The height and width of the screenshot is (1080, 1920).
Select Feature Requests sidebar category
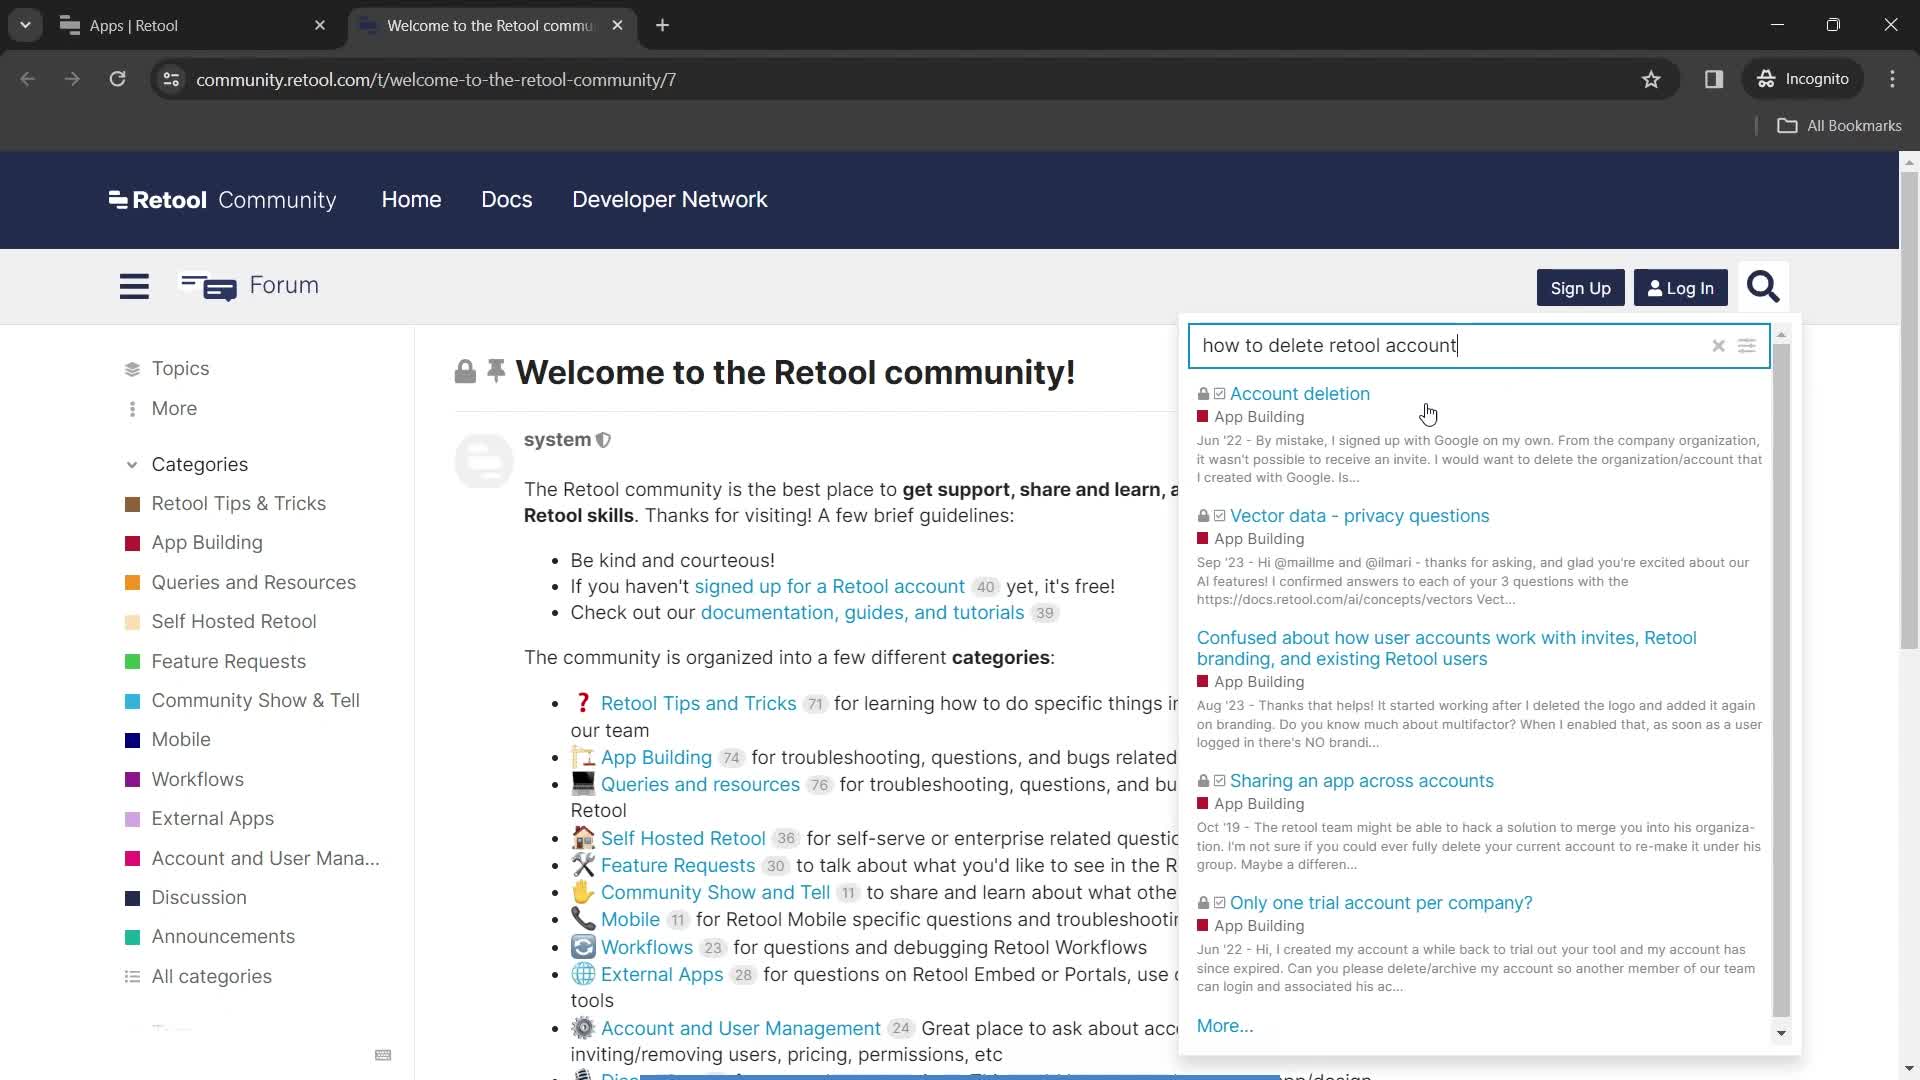coord(228,662)
